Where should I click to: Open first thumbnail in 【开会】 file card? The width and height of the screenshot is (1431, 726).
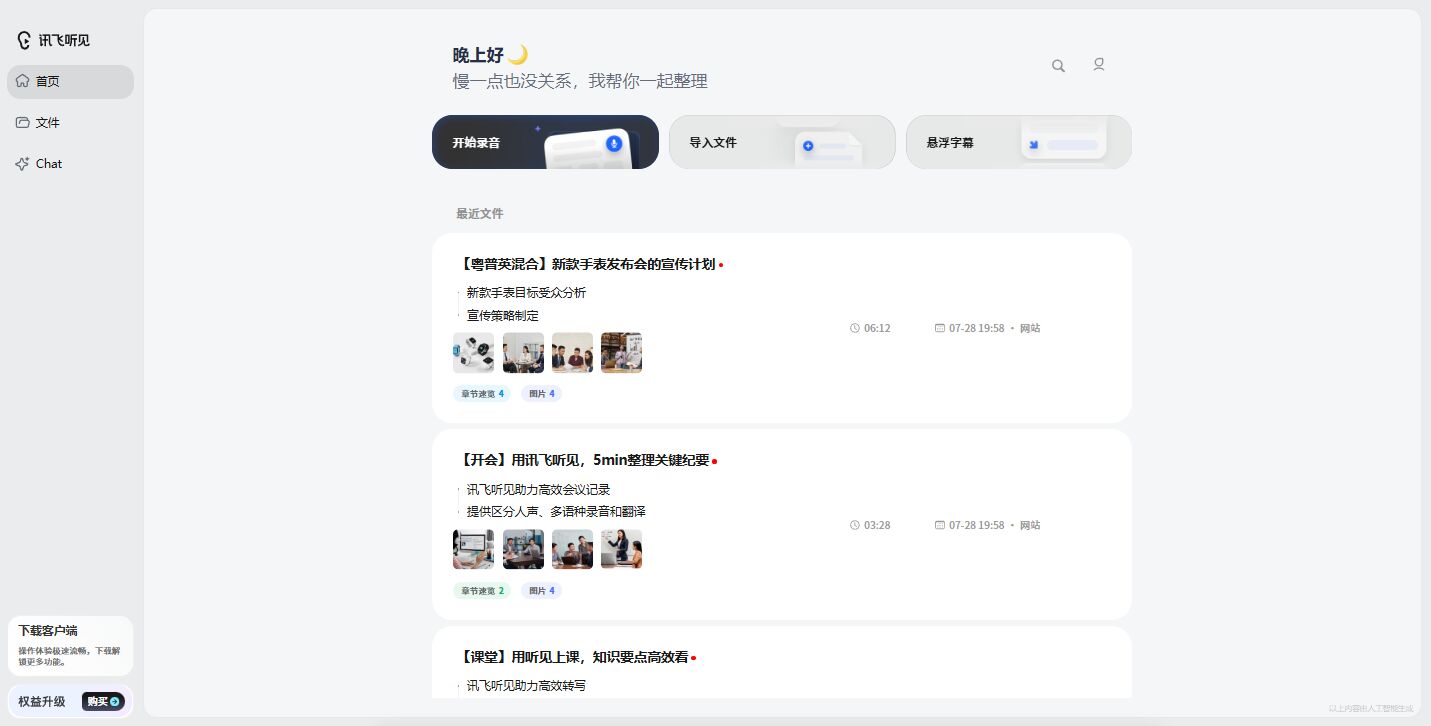coord(473,549)
